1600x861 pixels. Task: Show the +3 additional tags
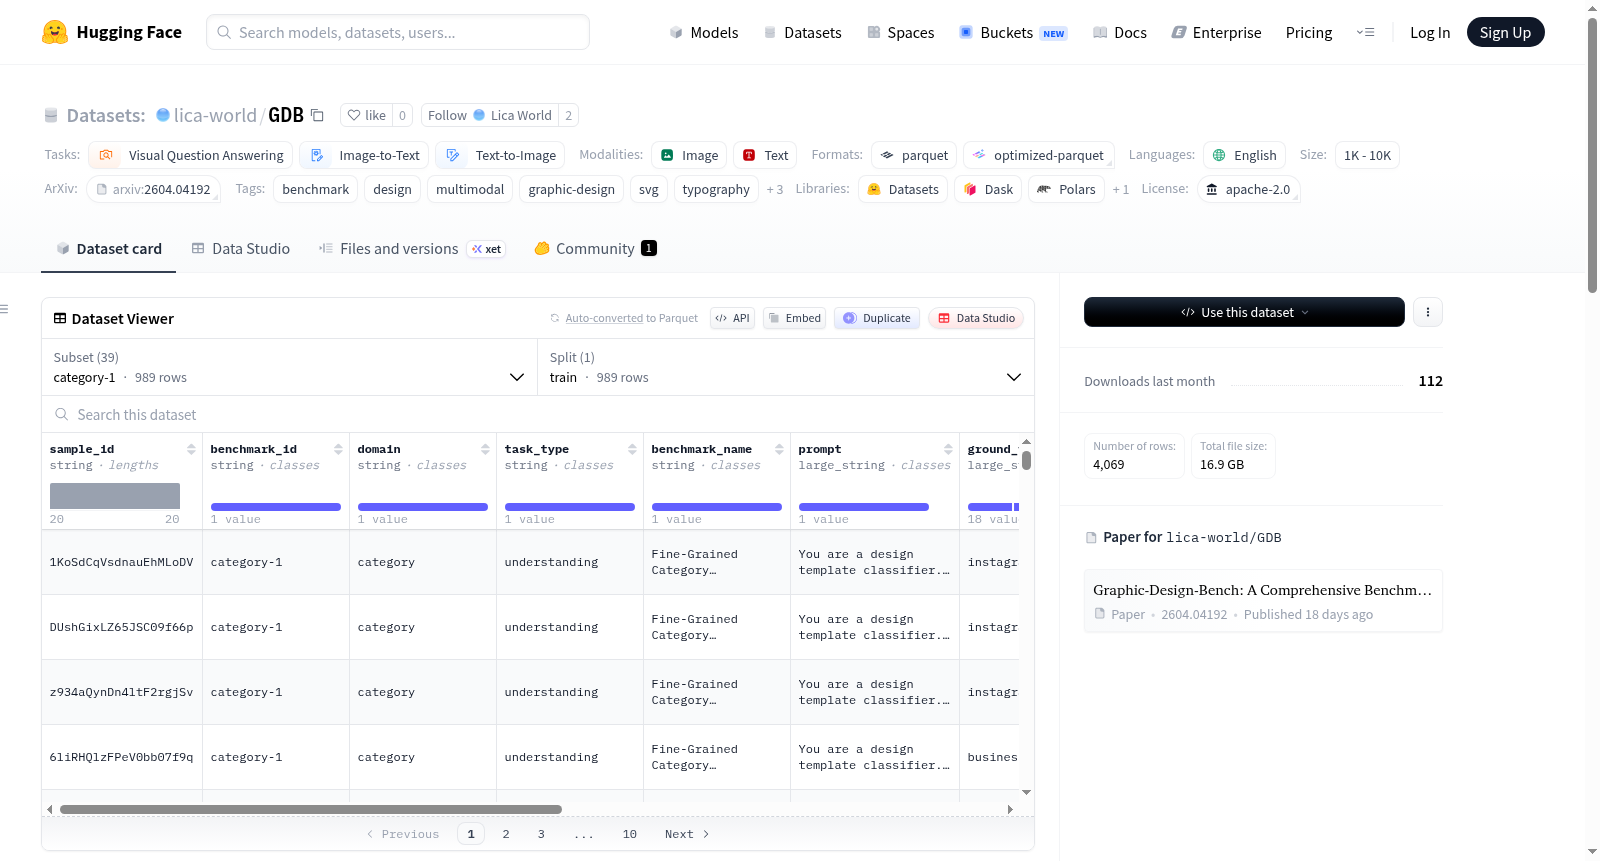click(775, 189)
